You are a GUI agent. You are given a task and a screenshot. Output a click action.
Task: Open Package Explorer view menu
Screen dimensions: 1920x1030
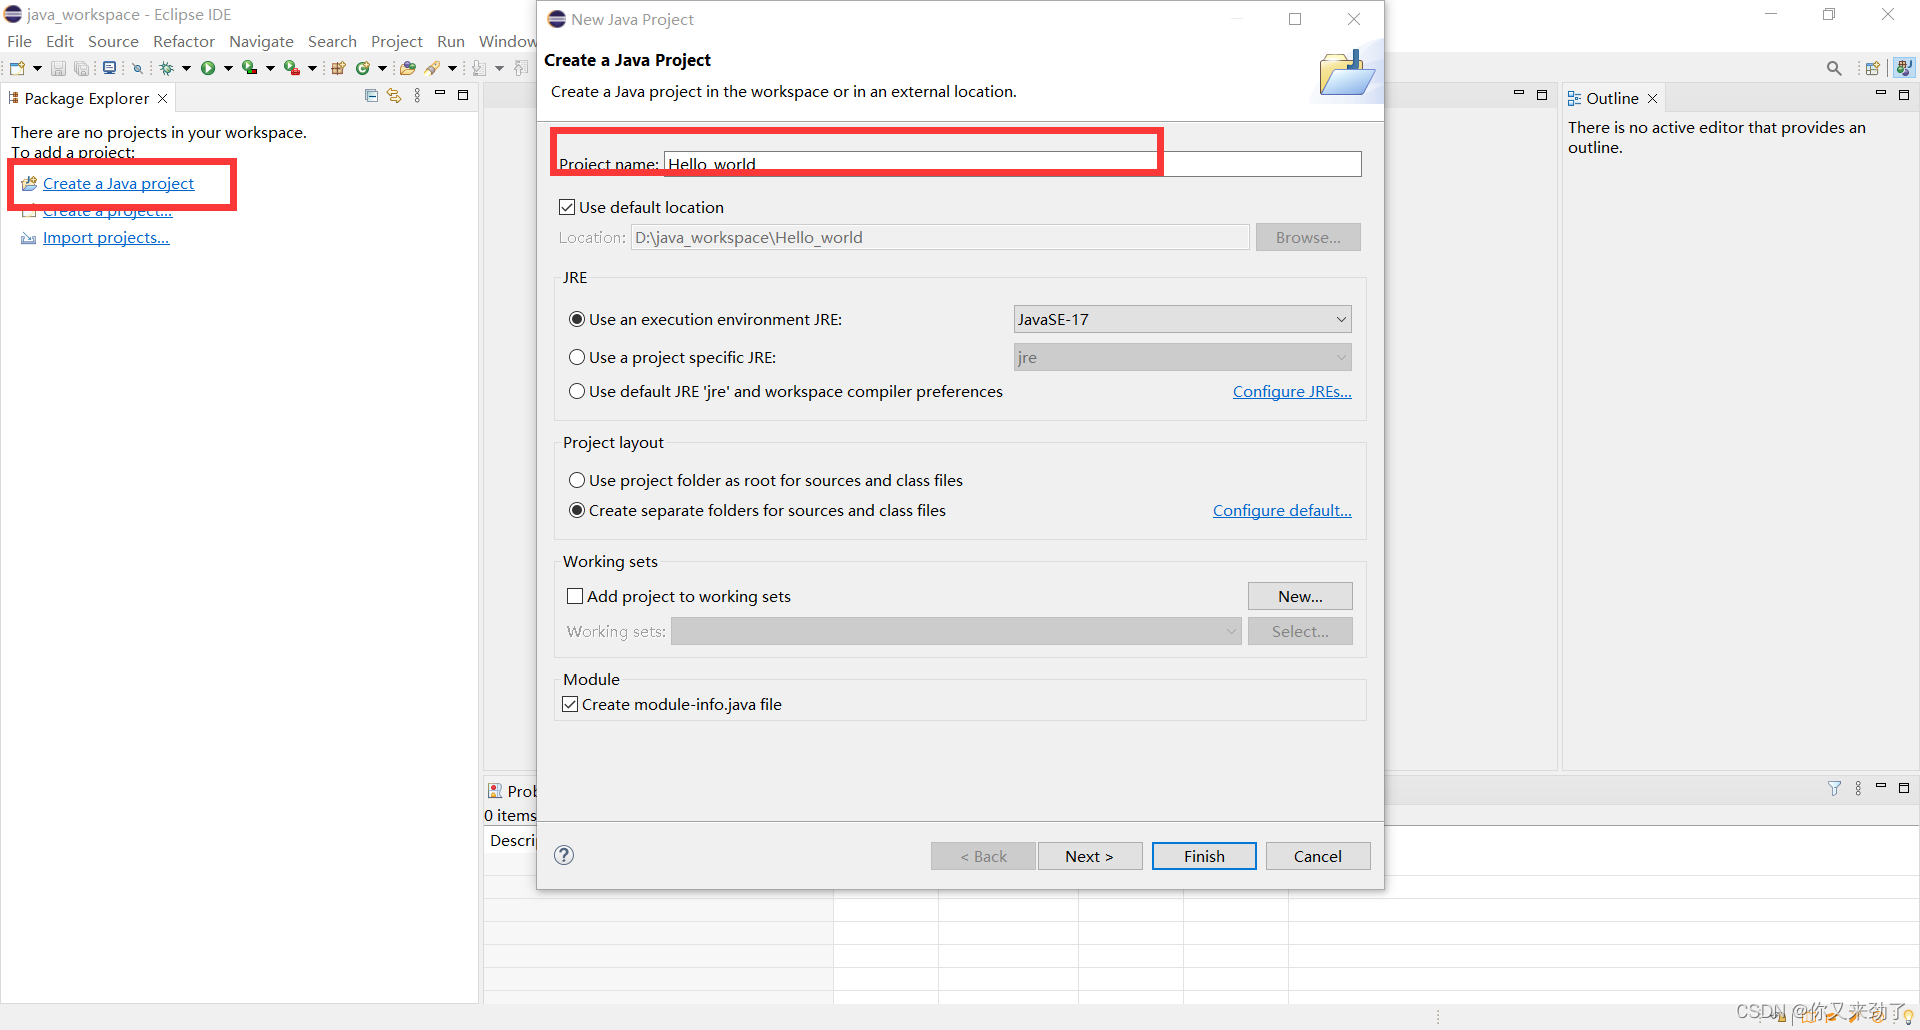[x=417, y=96]
